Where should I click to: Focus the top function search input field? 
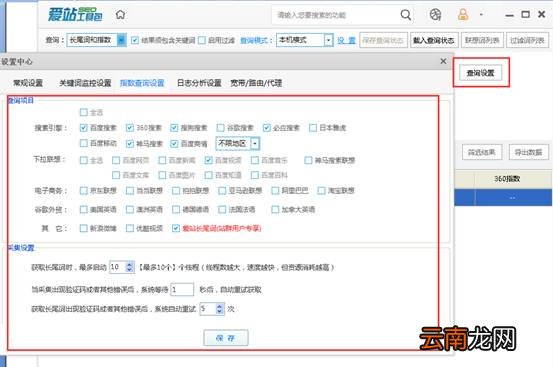pos(335,15)
